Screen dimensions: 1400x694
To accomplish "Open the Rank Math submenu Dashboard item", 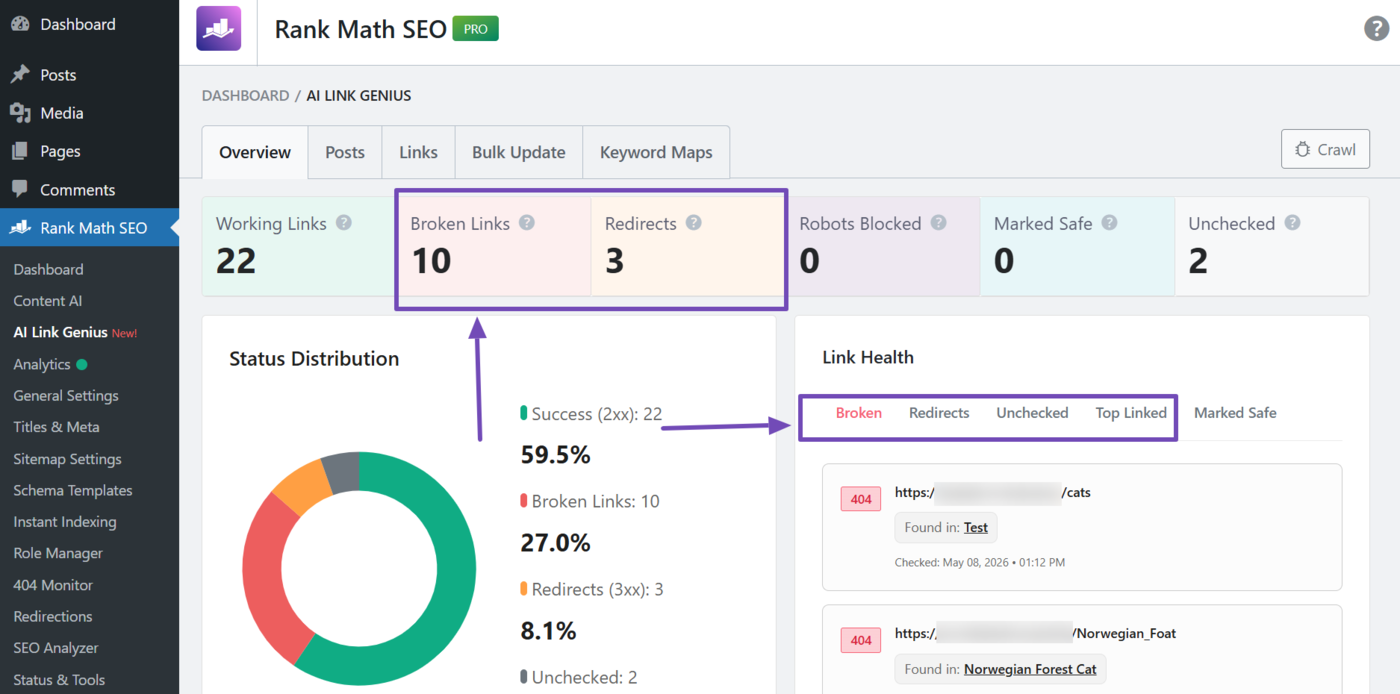I will pos(48,270).
